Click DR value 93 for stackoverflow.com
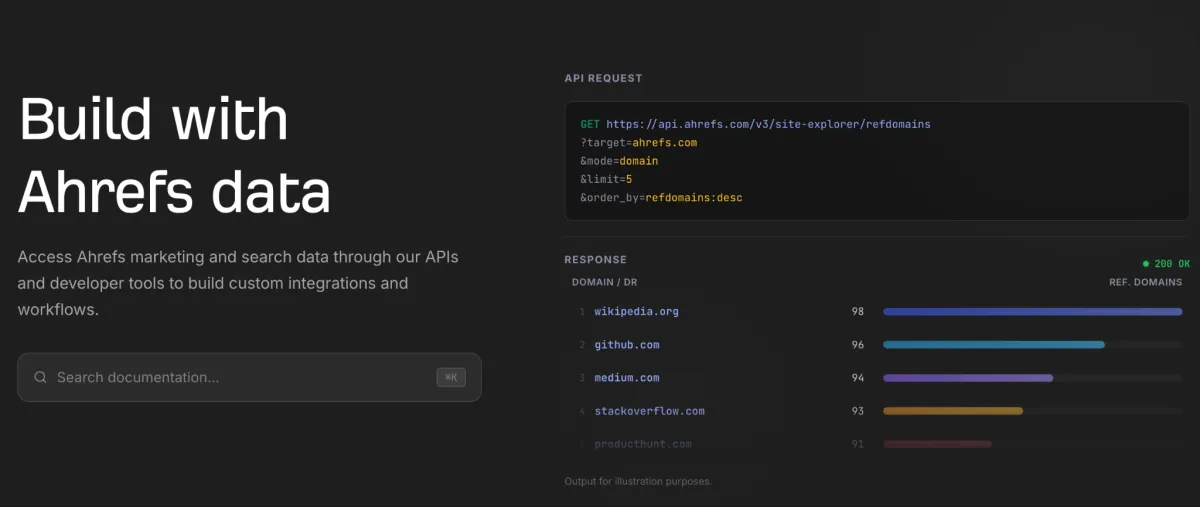This screenshot has height=507, width=1200. coord(858,411)
